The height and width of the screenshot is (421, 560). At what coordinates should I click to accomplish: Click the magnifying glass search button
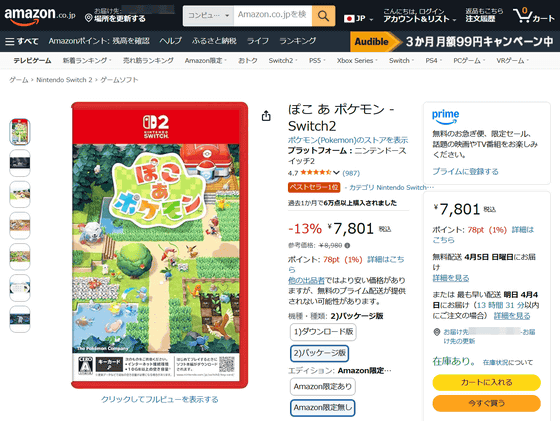323,16
